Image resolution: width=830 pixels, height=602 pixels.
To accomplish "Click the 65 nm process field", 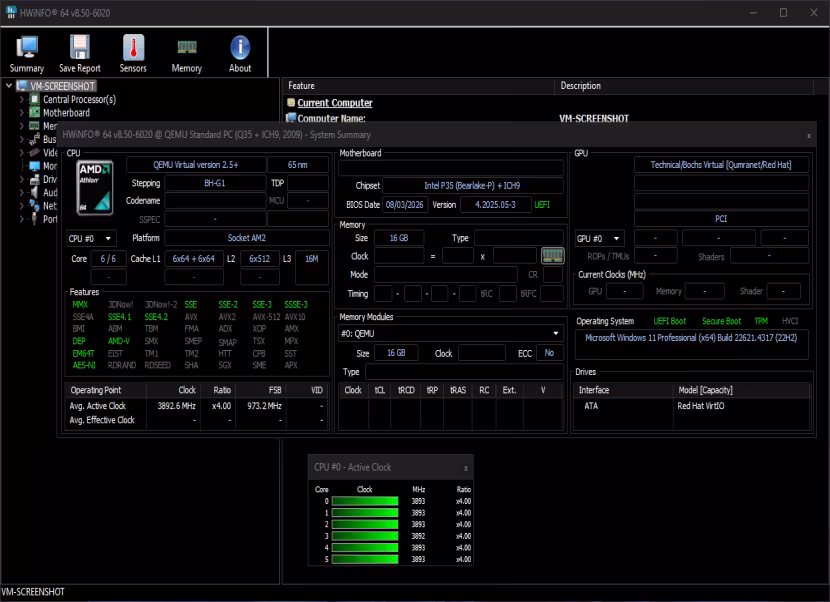I will (297, 165).
